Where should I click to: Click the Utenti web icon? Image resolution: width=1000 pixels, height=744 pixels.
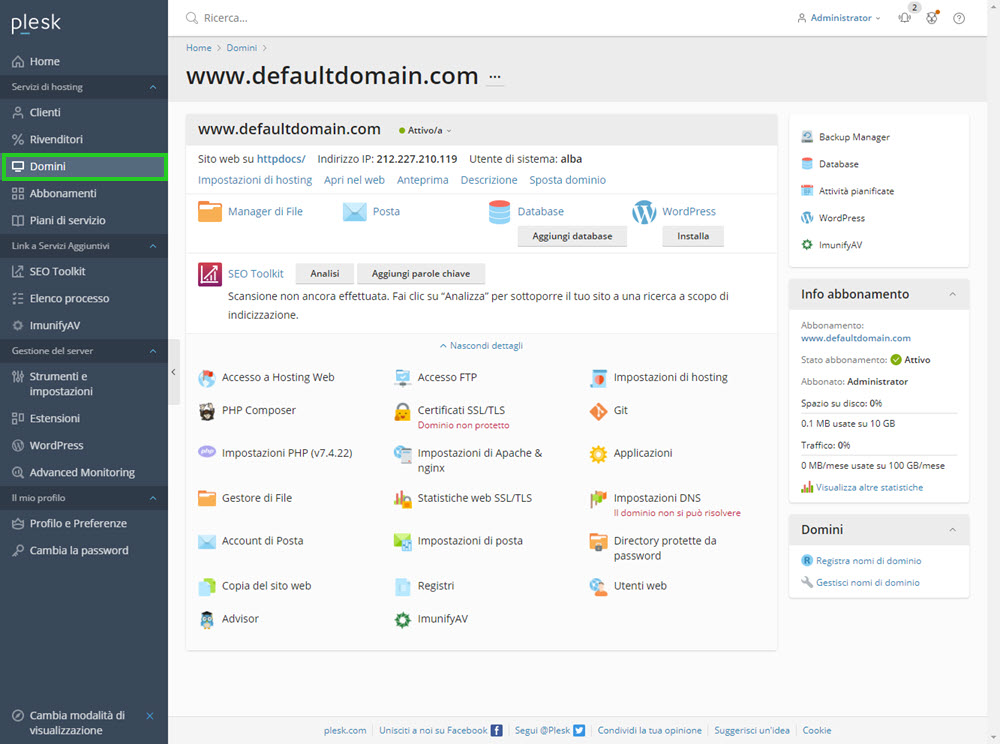pyautogui.click(x=598, y=587)
